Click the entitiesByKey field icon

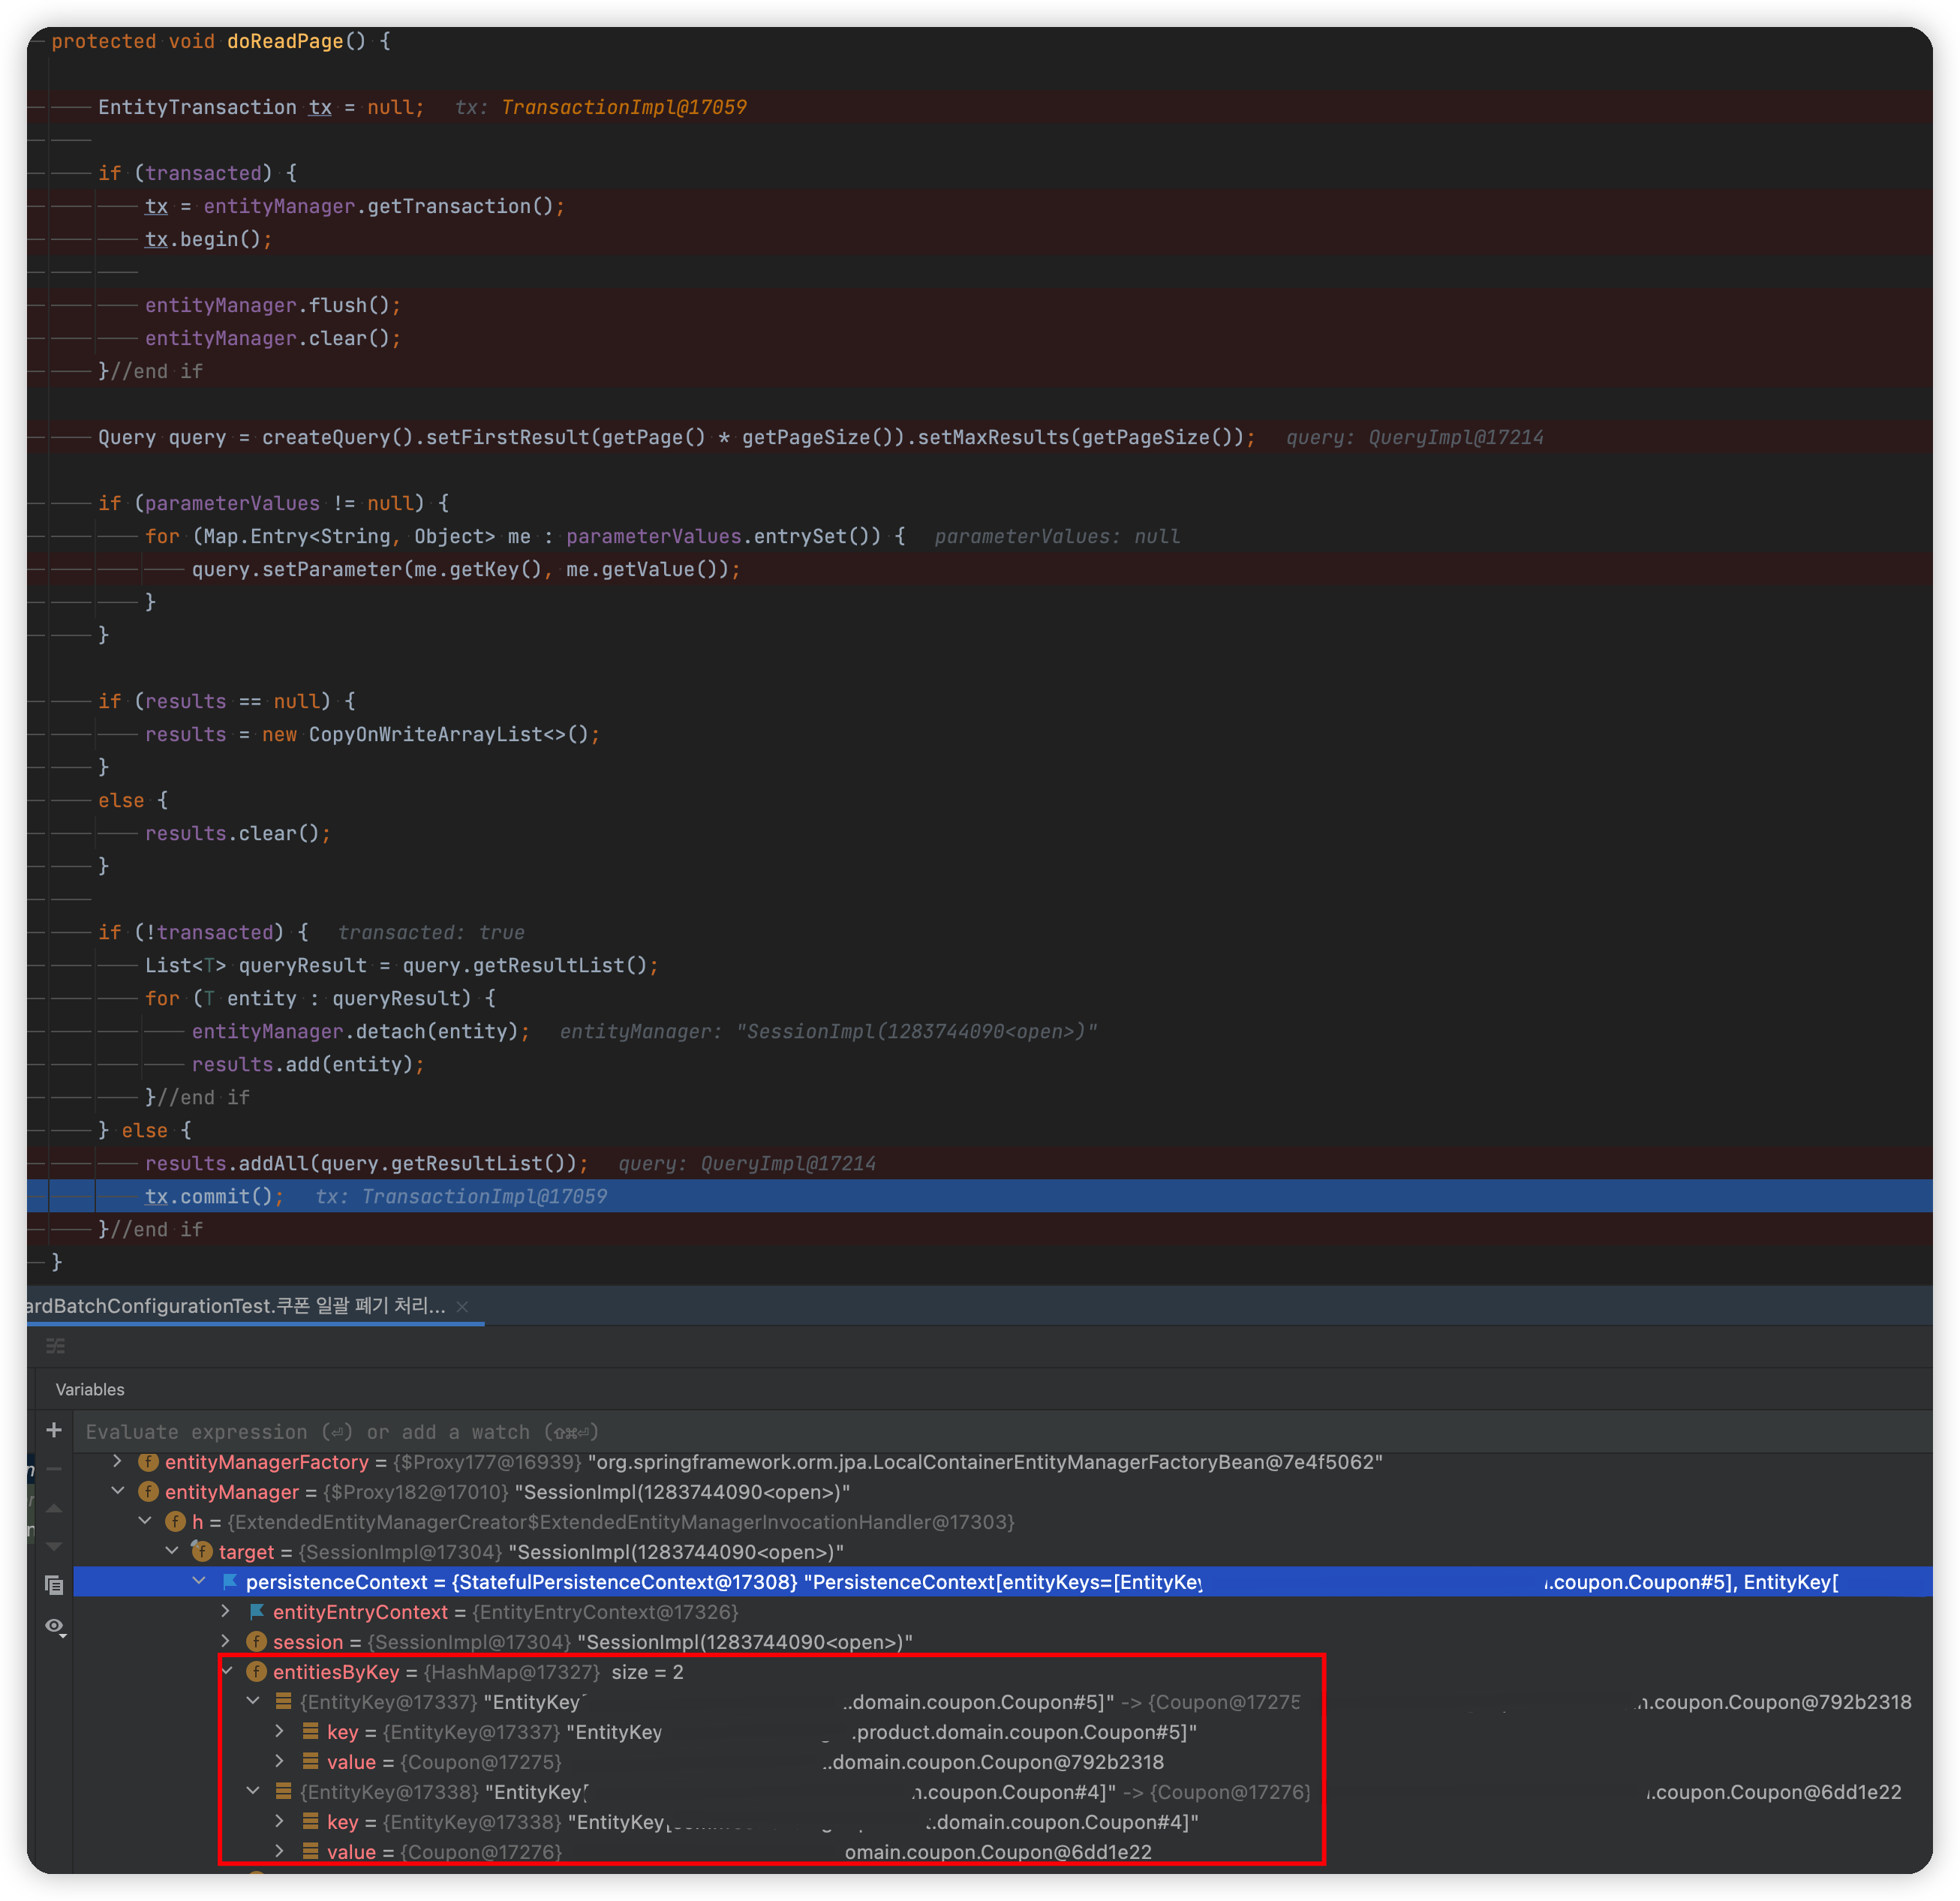[257, 1672]
